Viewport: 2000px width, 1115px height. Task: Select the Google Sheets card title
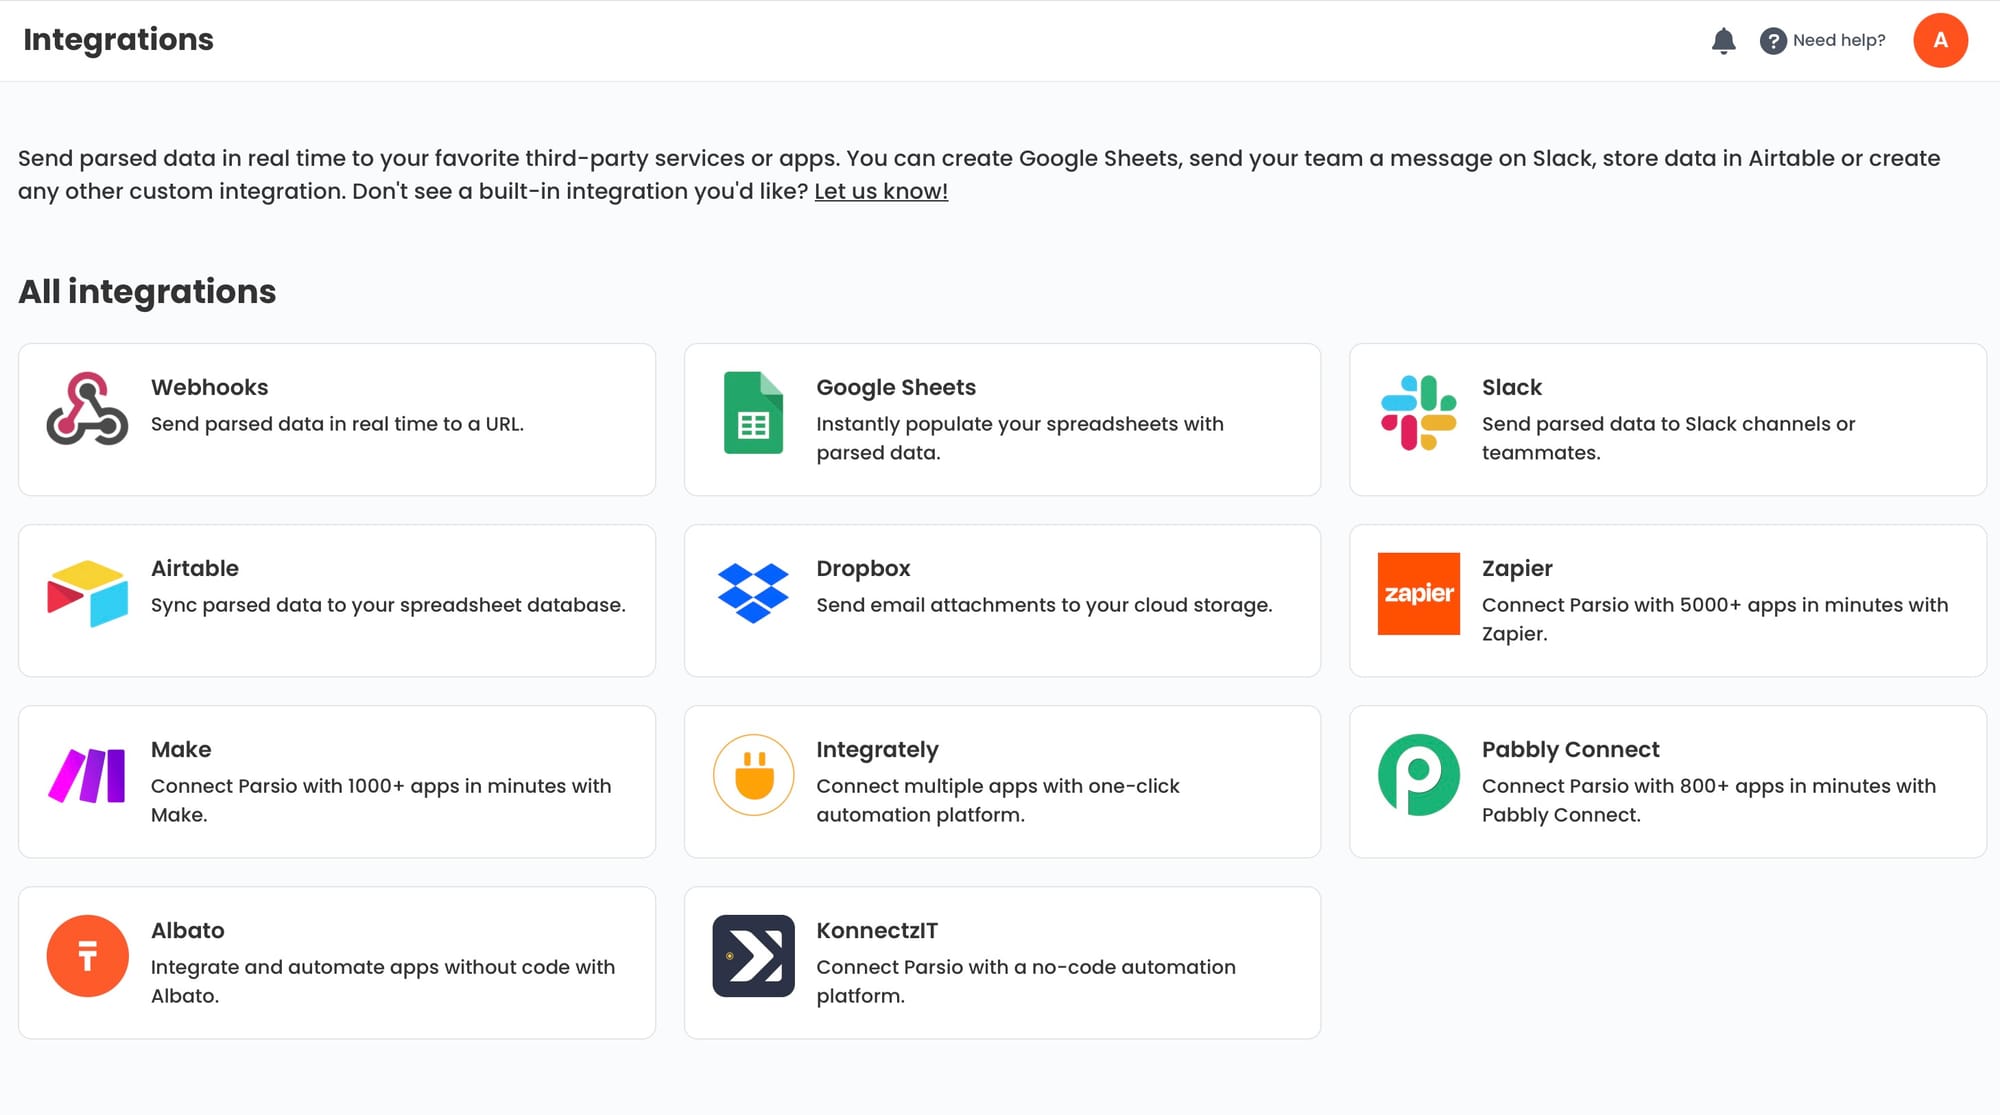coord(895,387)
